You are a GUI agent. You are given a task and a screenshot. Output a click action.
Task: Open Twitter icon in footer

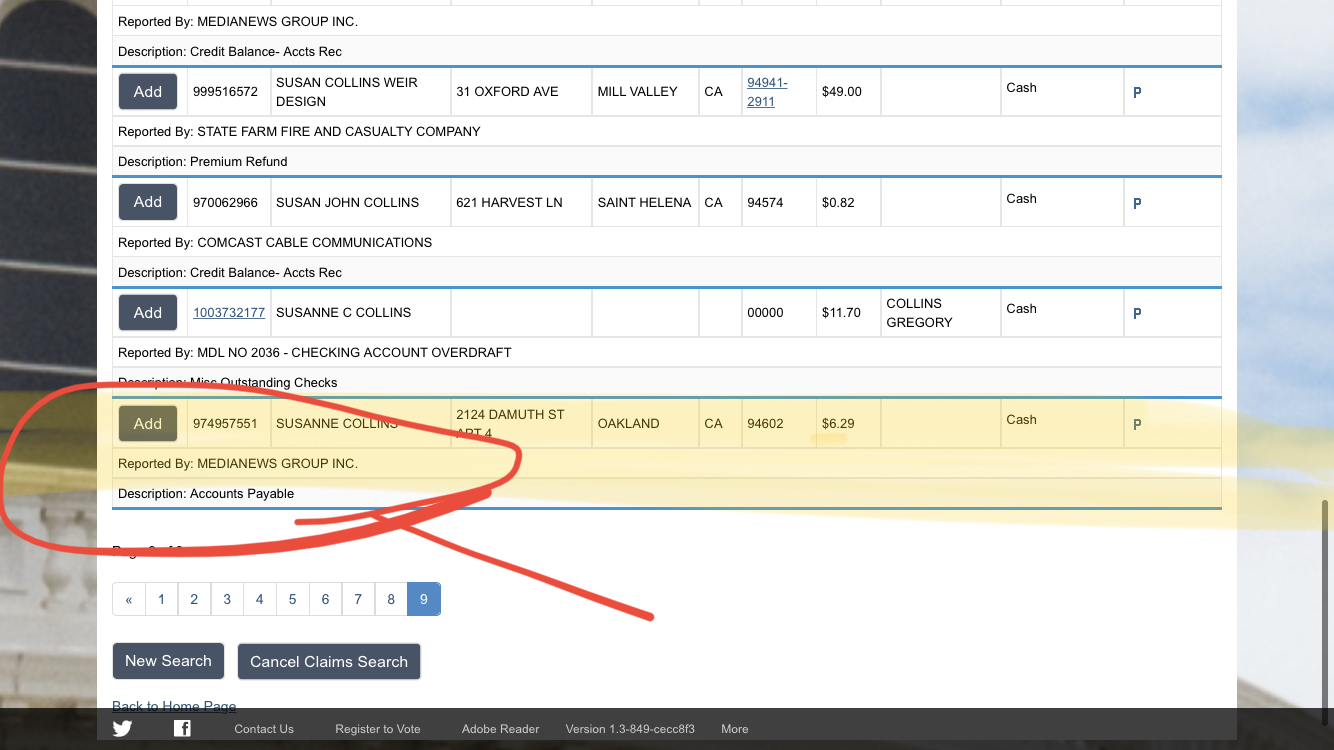(x=122, y=728)
